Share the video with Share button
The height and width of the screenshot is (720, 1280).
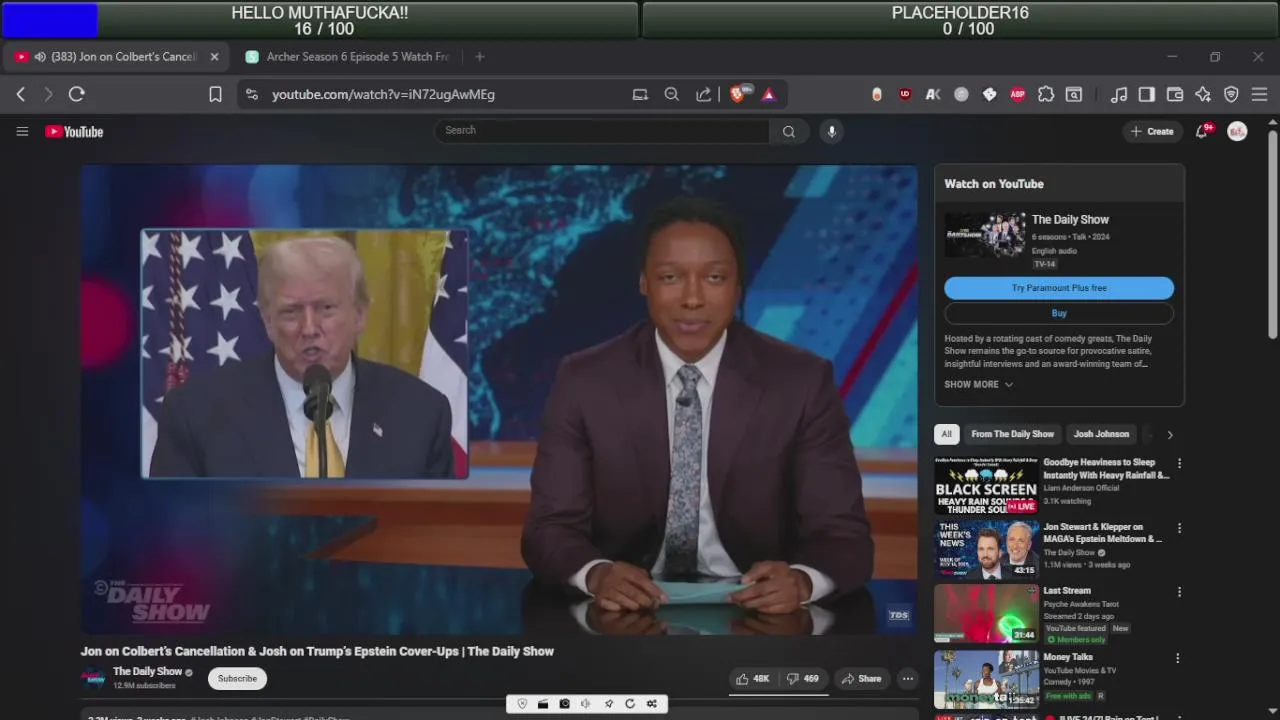coord(861,679)
